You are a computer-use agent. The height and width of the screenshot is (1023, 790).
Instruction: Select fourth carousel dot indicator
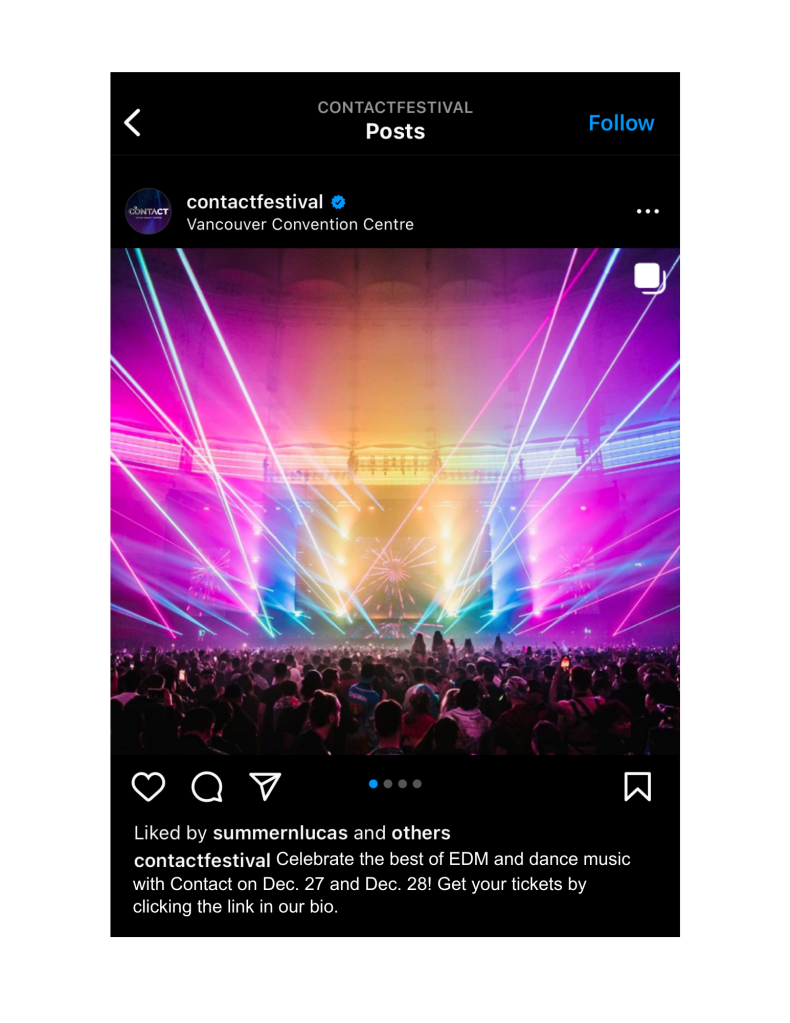click(x=417, y=784)
